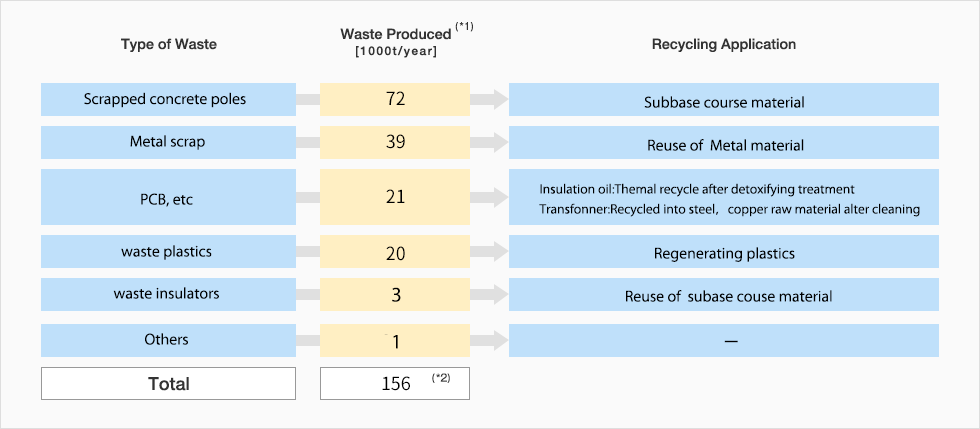Click the Total label box
Viewport: 980px width, 429px height.
tap(168, 384)
